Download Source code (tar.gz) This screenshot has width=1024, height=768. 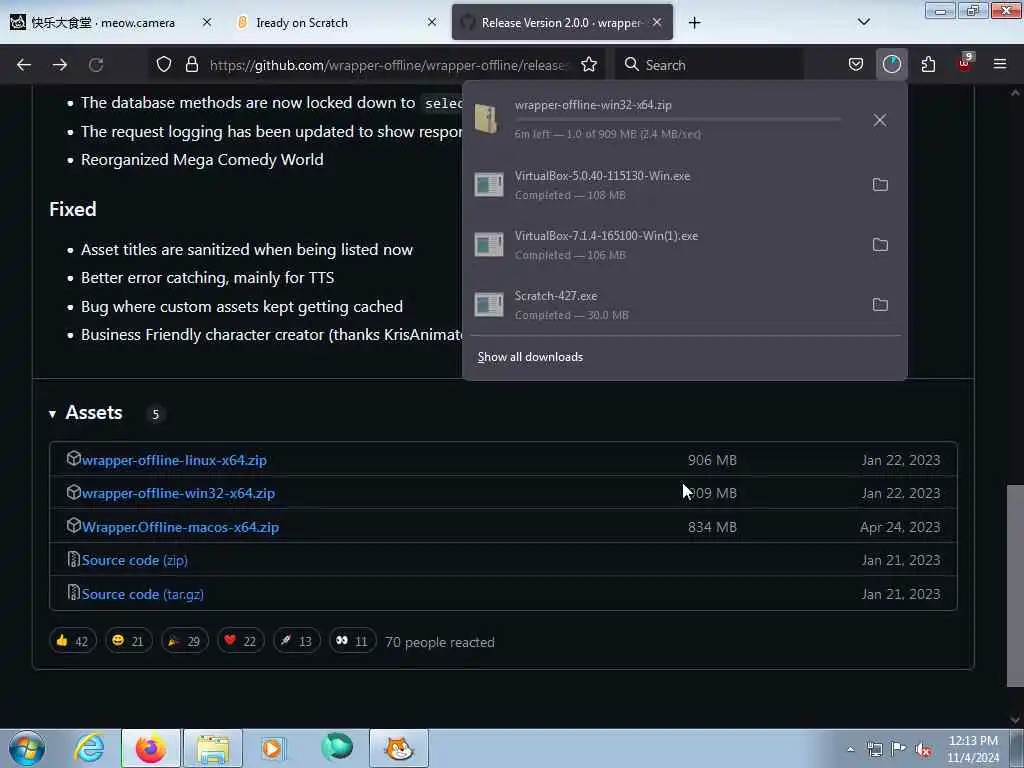(x=142, y=594)
